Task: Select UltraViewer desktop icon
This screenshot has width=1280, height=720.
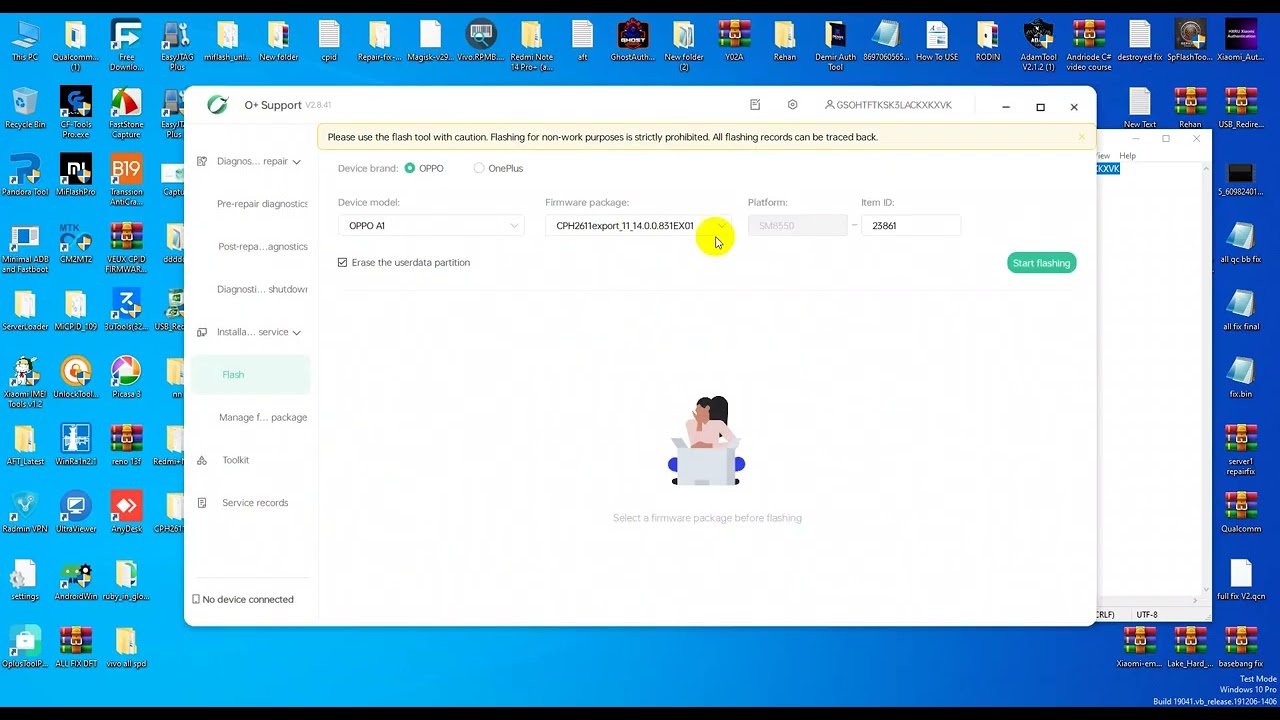Action: point(76,512)
